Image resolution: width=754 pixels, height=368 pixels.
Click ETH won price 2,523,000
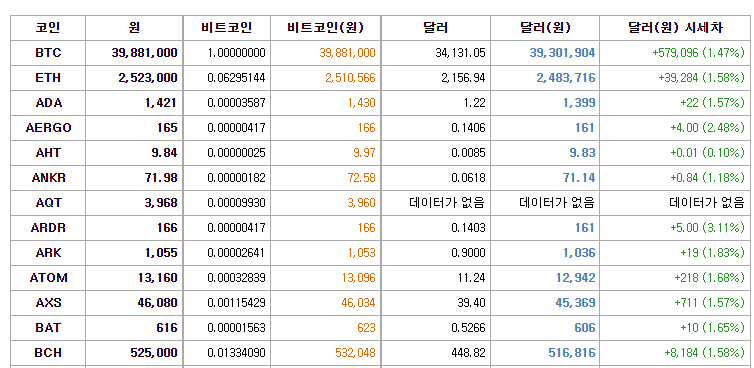coord(148,78)
